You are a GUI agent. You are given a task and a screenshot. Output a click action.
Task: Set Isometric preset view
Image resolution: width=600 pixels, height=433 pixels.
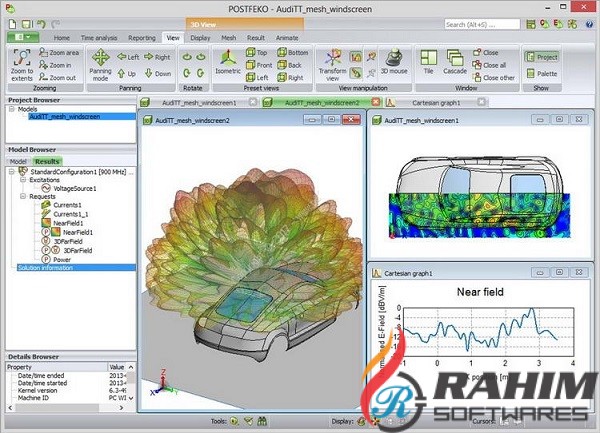(x=228, y=61)
